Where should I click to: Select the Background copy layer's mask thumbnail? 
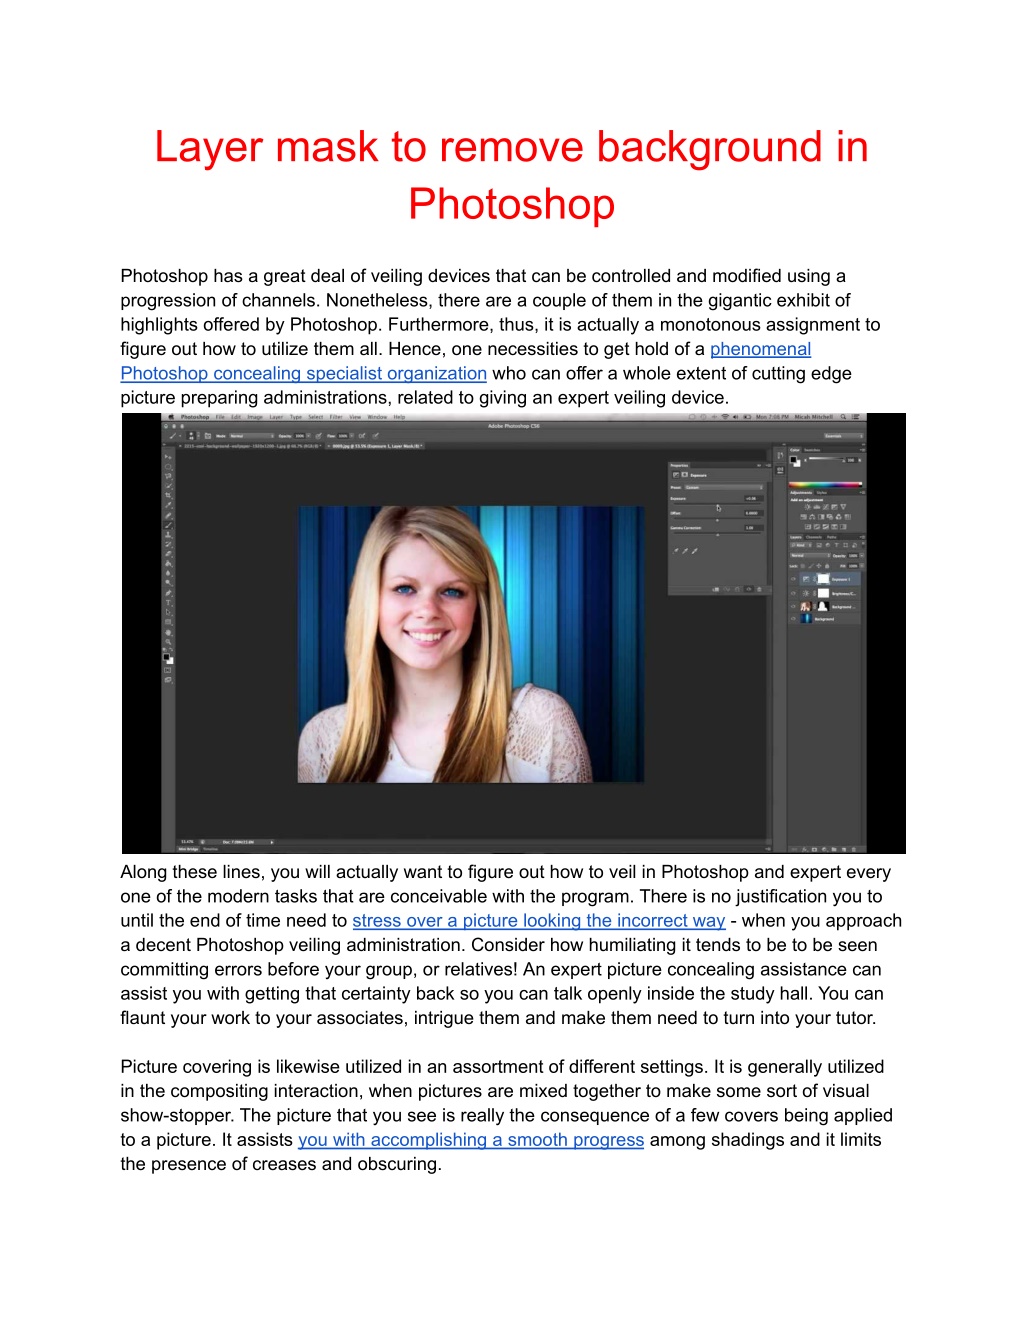pos(823,606)
